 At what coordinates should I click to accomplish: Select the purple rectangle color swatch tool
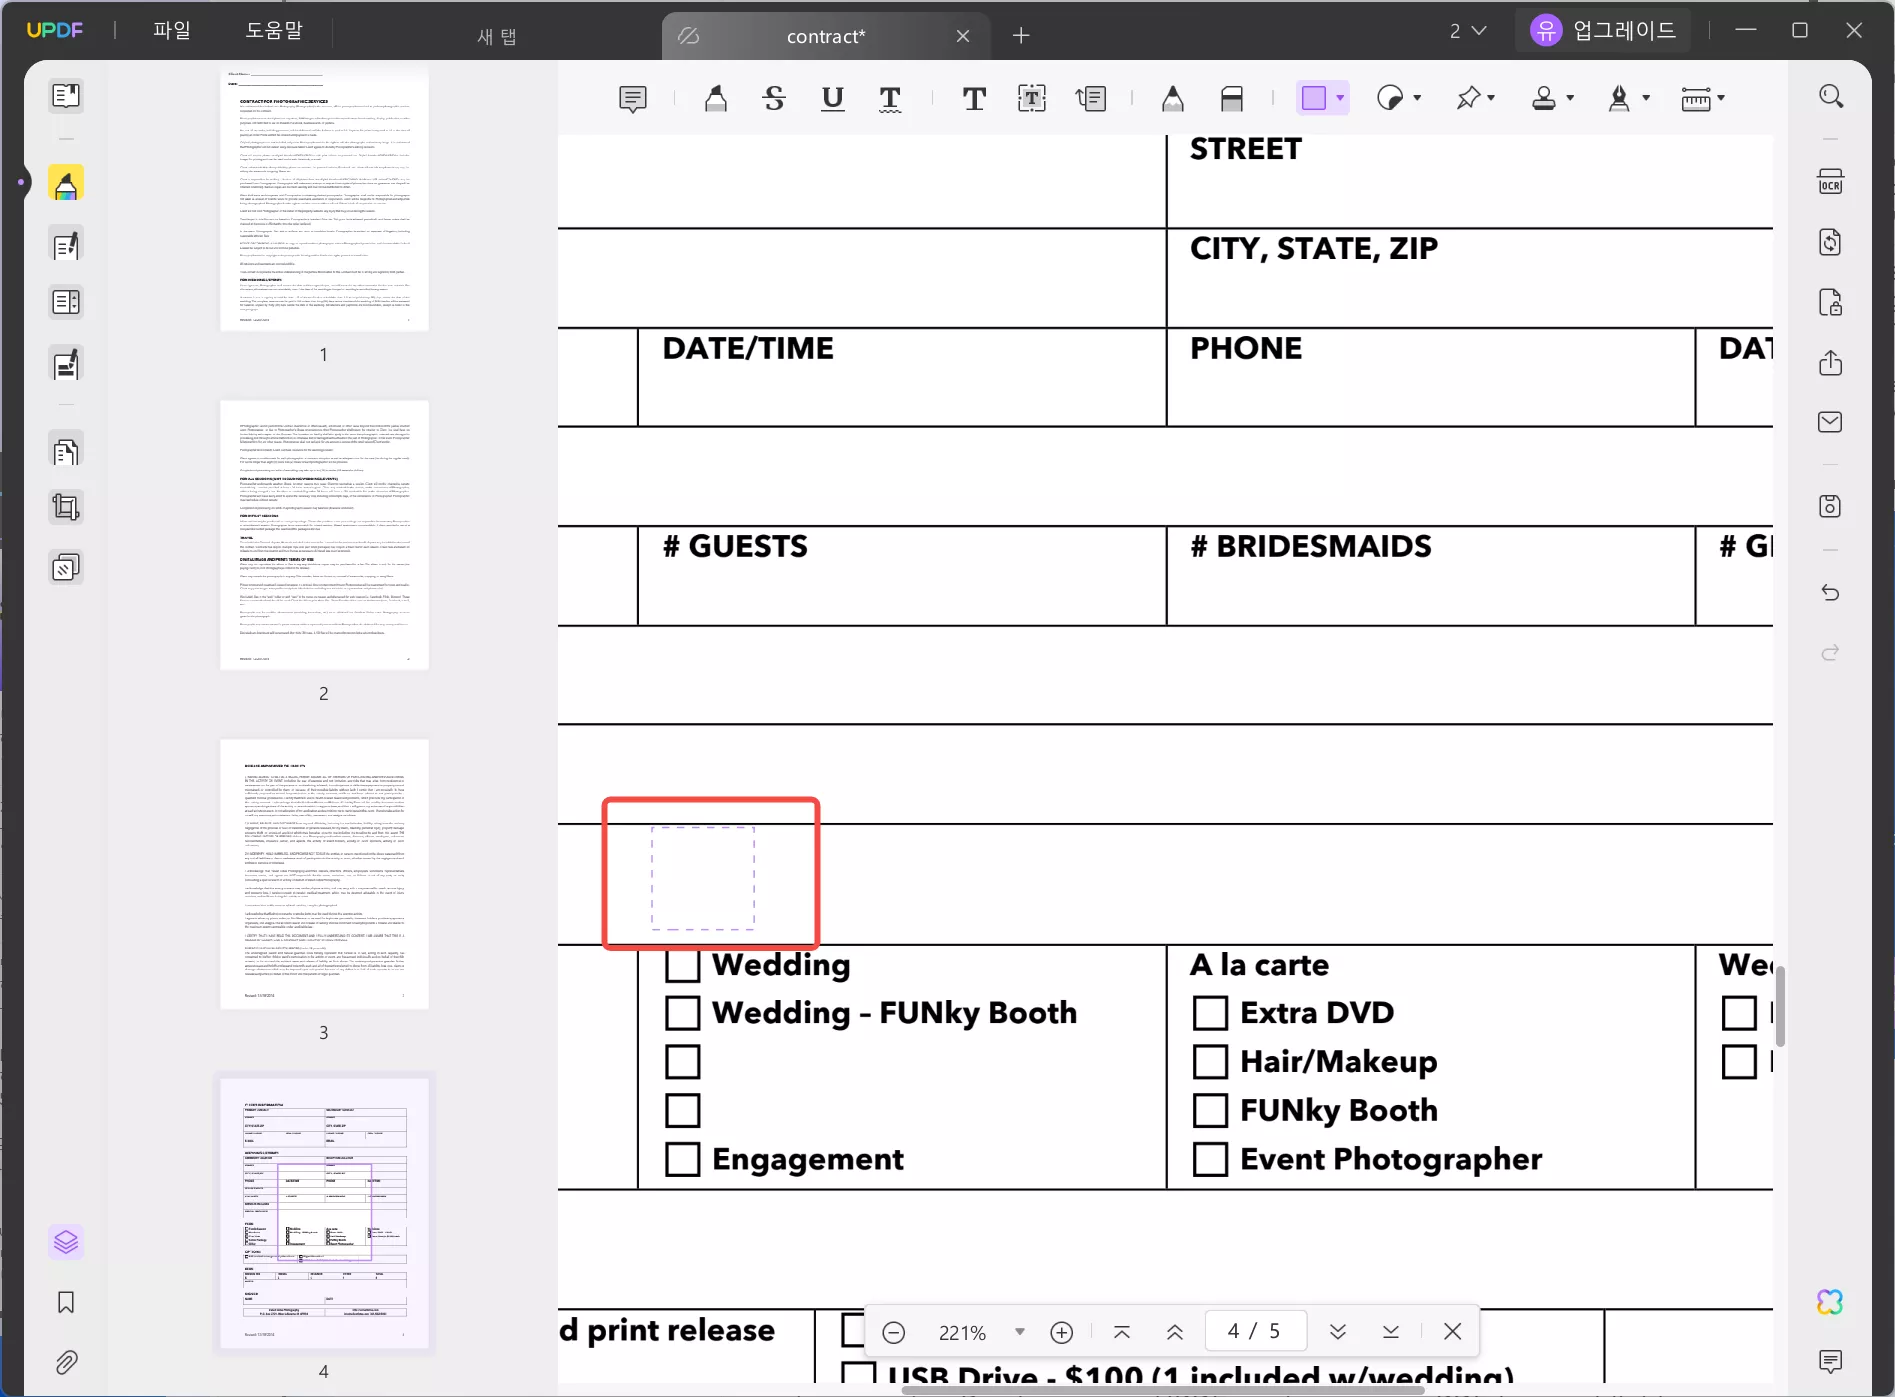point(1314,98)
